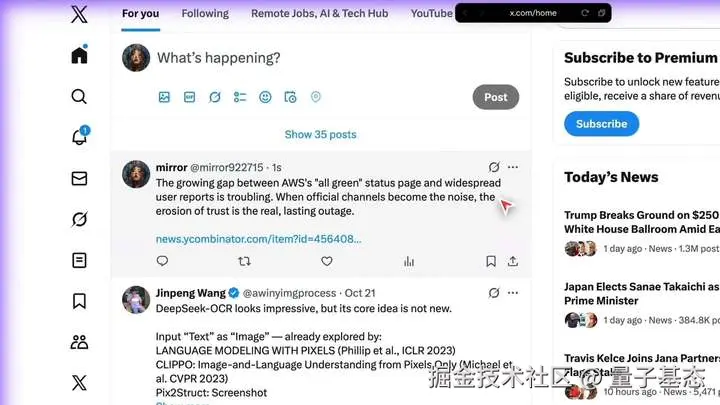
Task: Click Subscribe to Premium button
Action: pos(602,124)
